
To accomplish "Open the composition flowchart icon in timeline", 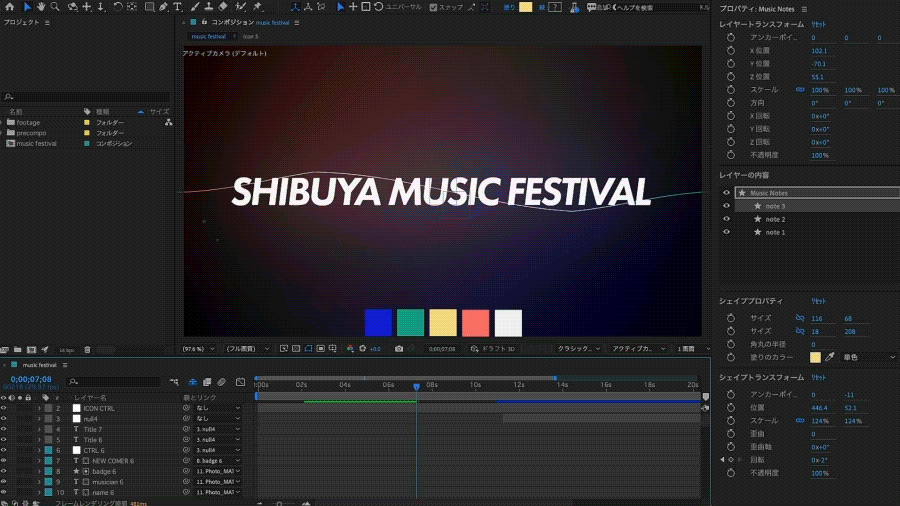I will tap(174, 382).
